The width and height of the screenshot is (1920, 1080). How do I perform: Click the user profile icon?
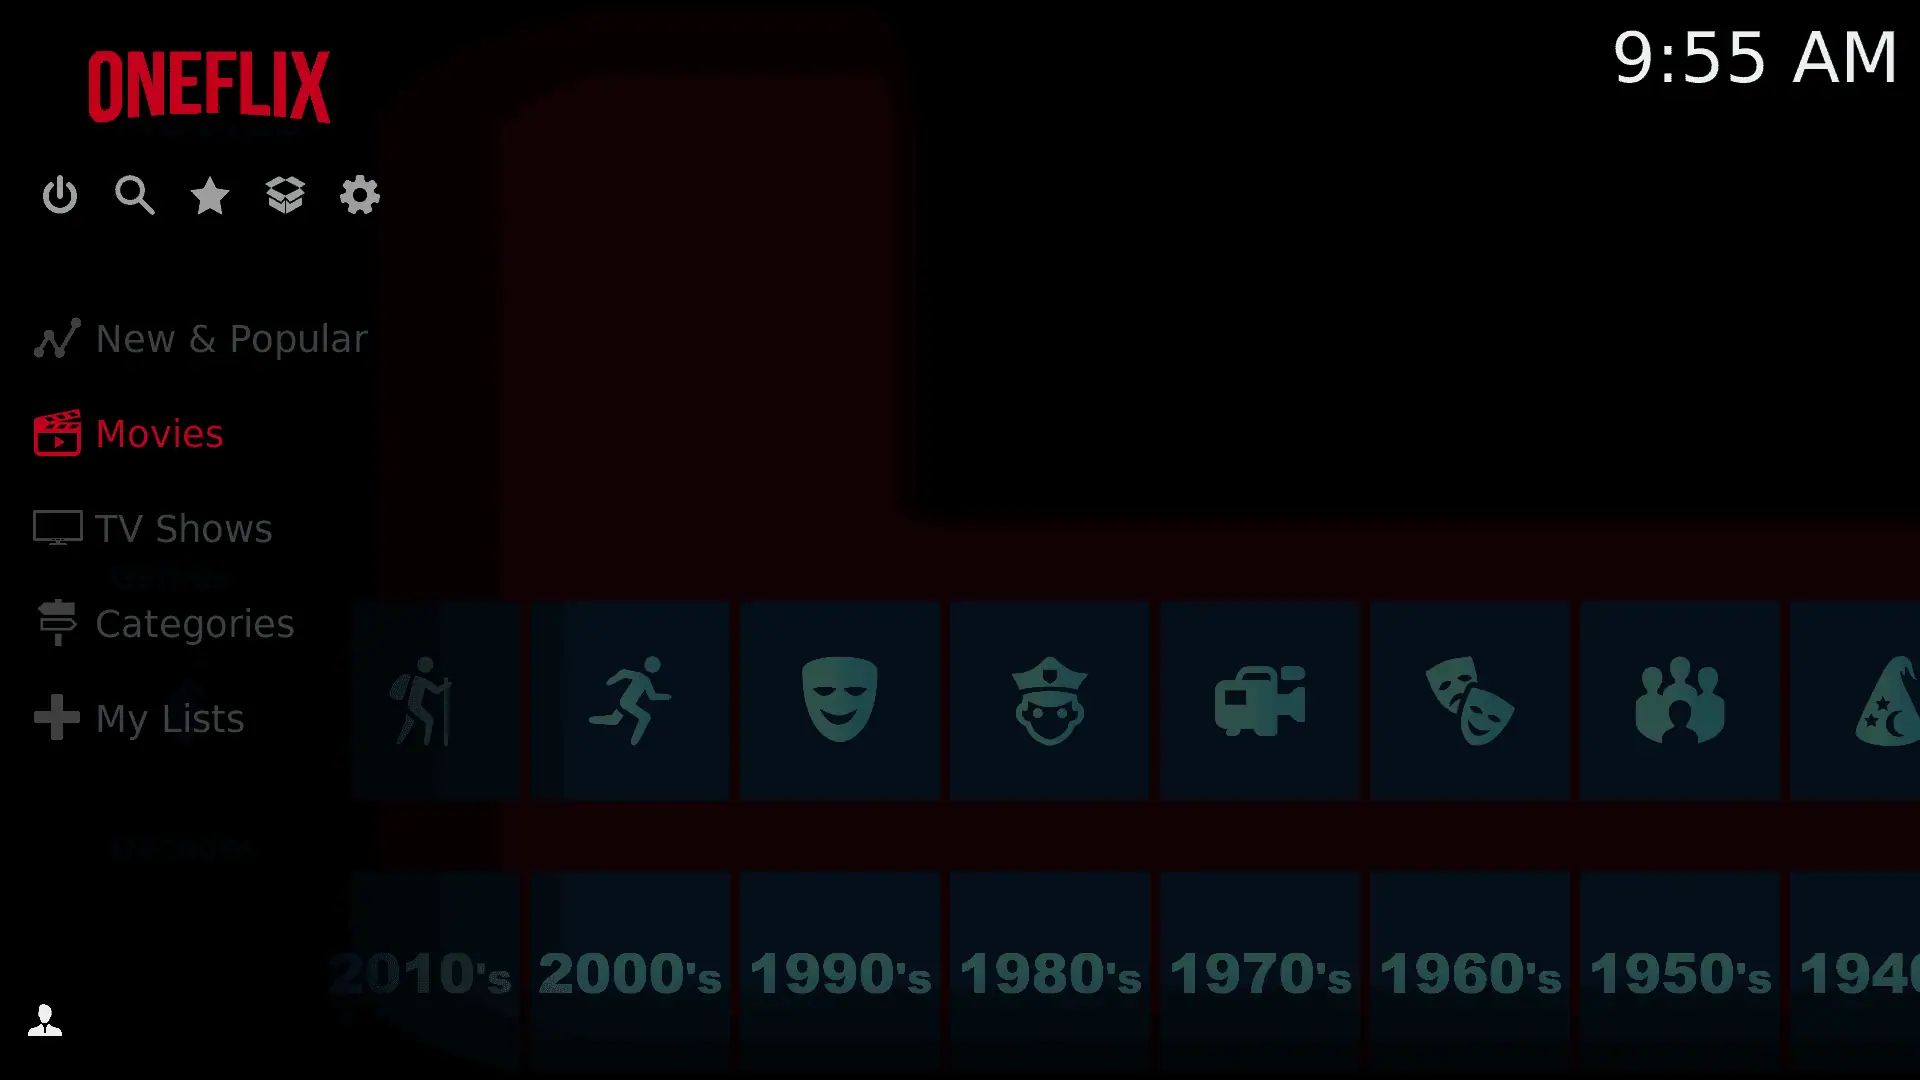pos(44,1022)
